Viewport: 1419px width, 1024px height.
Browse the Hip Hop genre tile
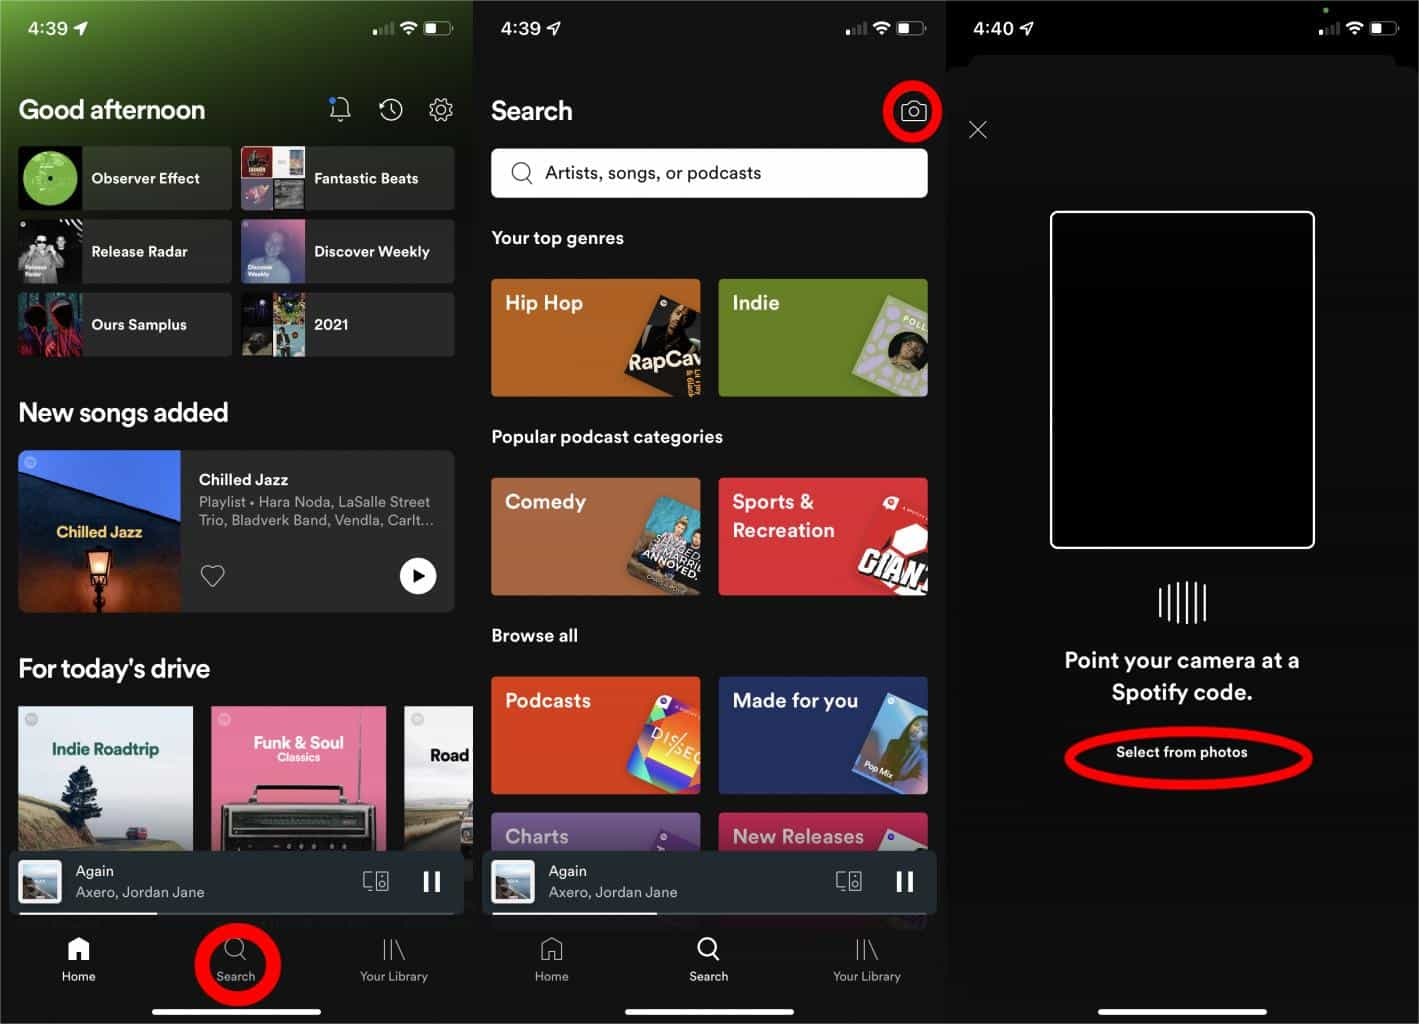595,338
